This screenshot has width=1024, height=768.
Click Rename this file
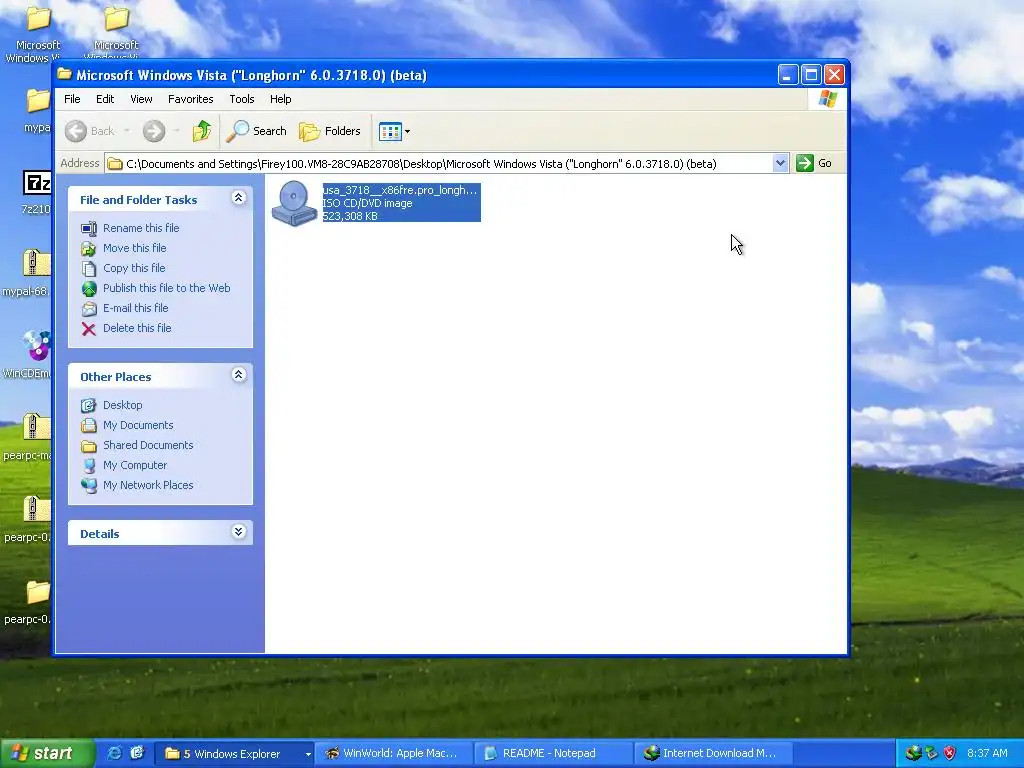point(141,228)
